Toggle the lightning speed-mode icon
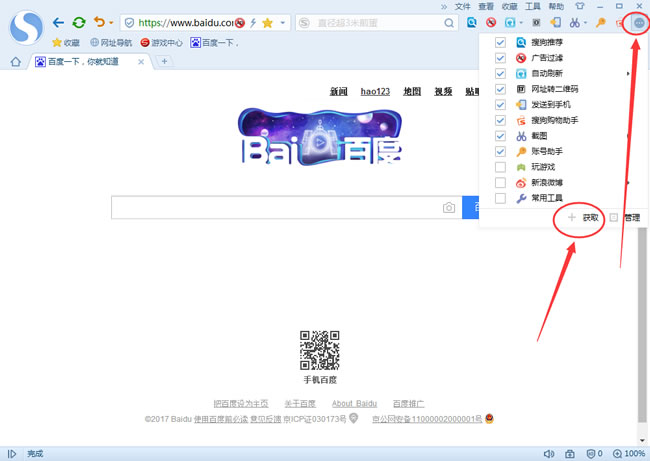 click(x=253, y=23)
